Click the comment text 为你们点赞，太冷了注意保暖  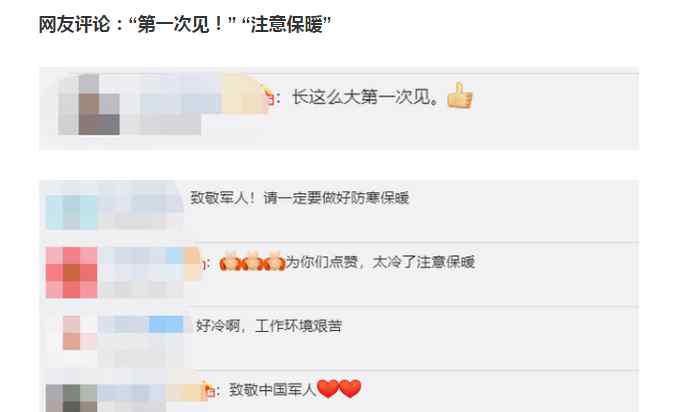tap(381, 262)
